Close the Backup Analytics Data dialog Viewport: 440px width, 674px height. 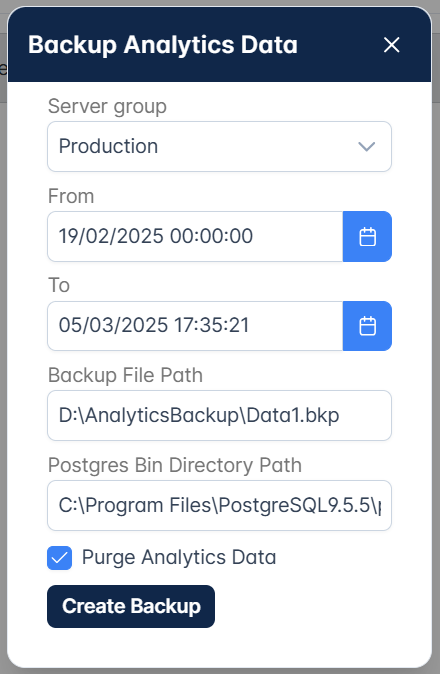coord(391,45)
